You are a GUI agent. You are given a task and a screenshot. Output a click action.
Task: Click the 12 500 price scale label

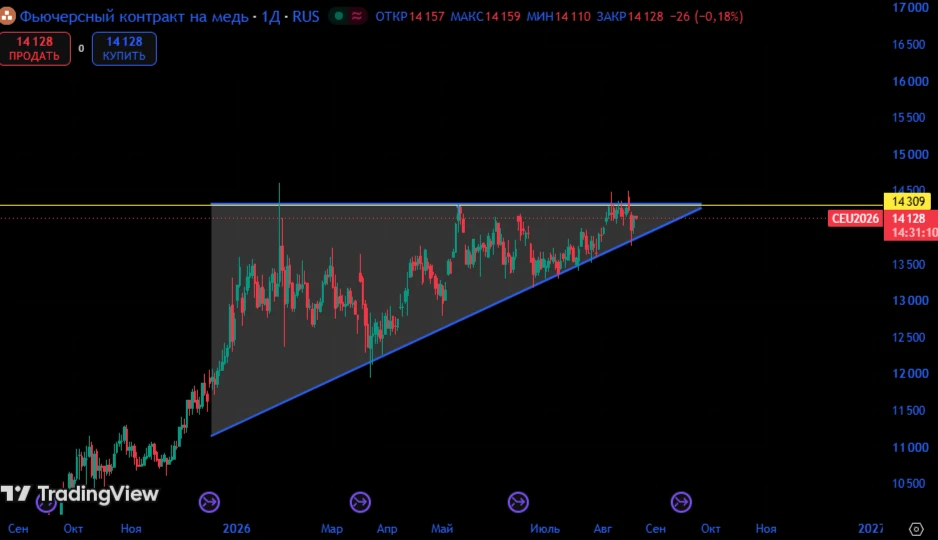pos(909,337)
